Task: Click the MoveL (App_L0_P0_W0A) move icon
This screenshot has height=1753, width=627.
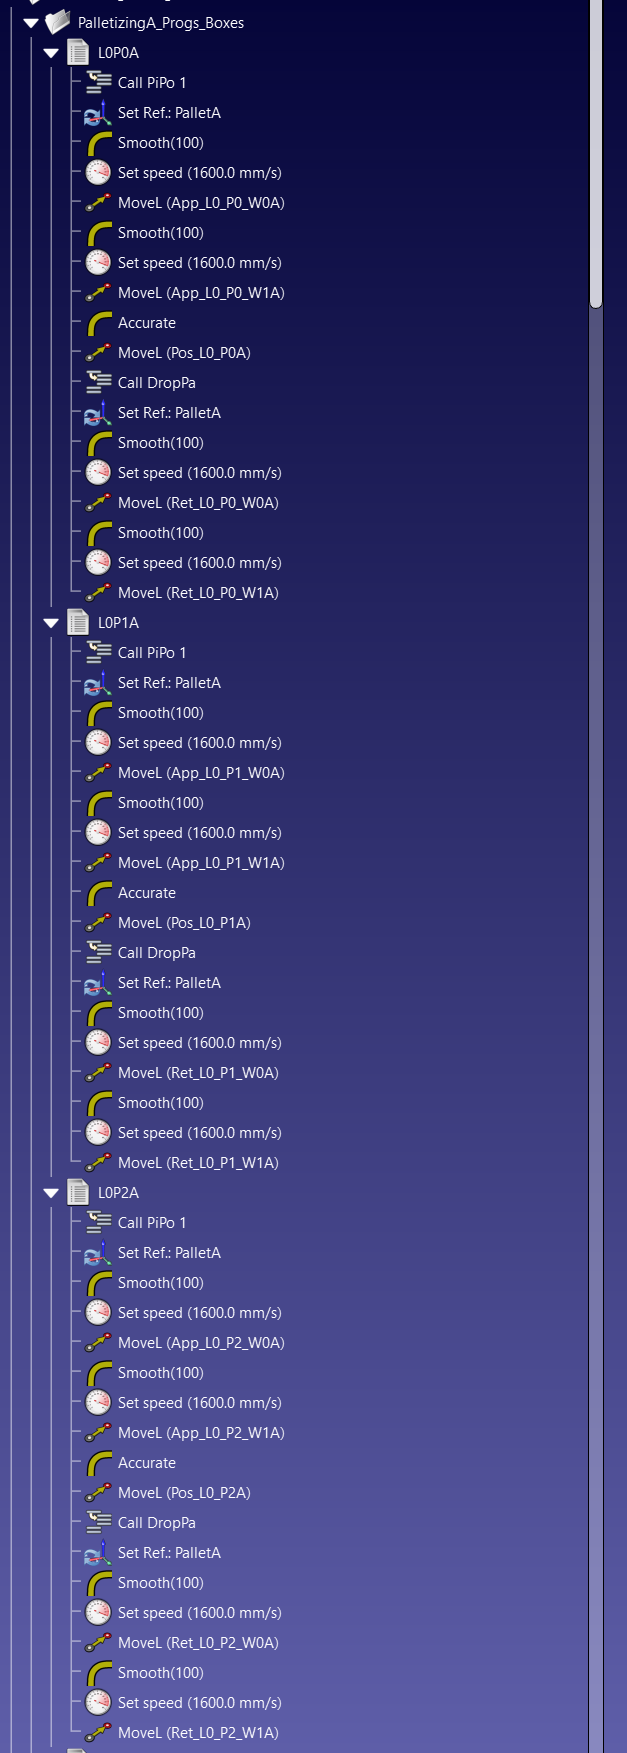Action: tap(98, 203)
